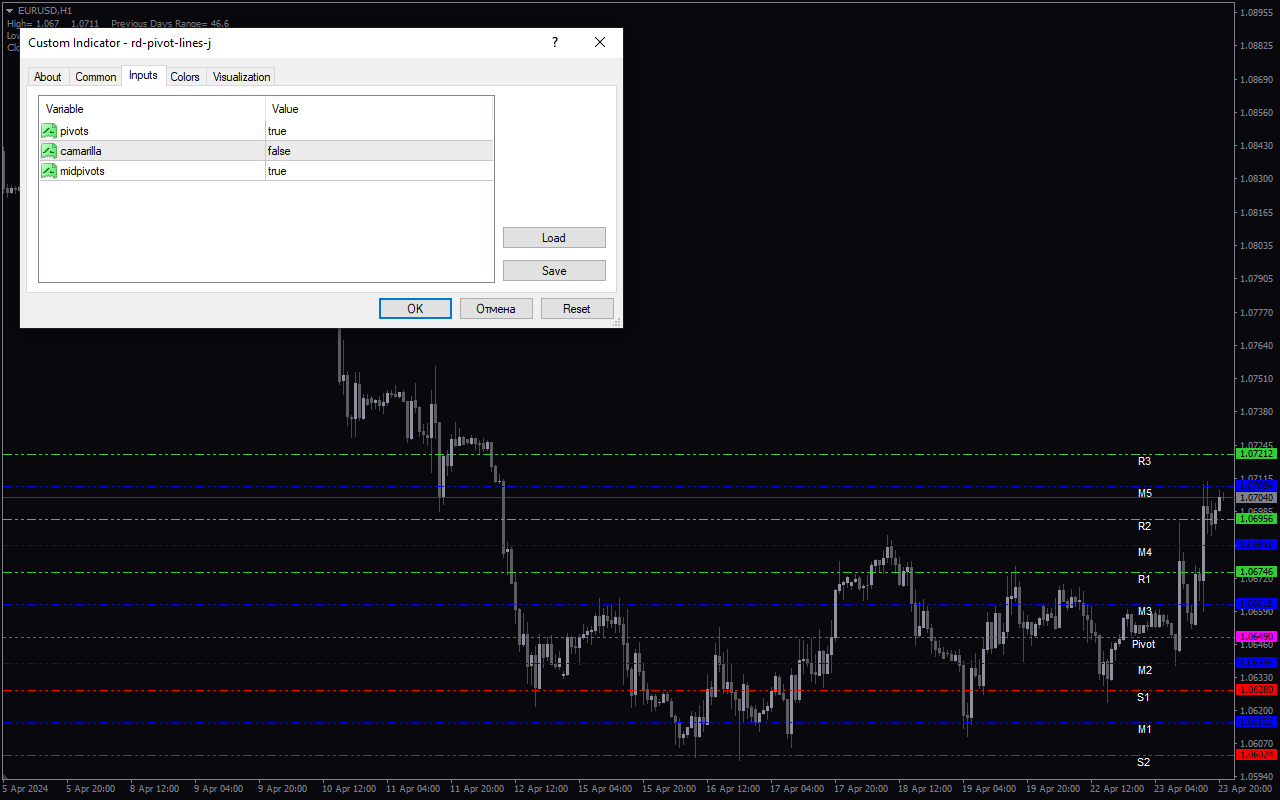The height and width of the screenshot is (800, 1280).
Task: Click the blue 1.06618 price tag
Action: [1257, 604]
